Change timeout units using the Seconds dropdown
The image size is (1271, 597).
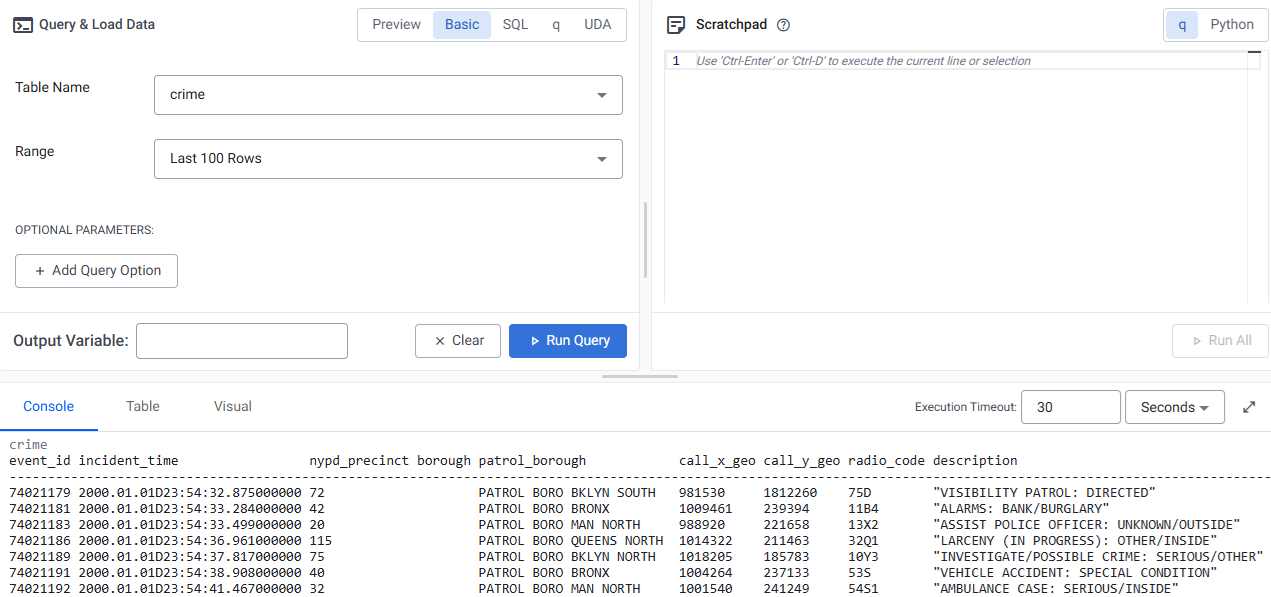tap(1174, 407)
